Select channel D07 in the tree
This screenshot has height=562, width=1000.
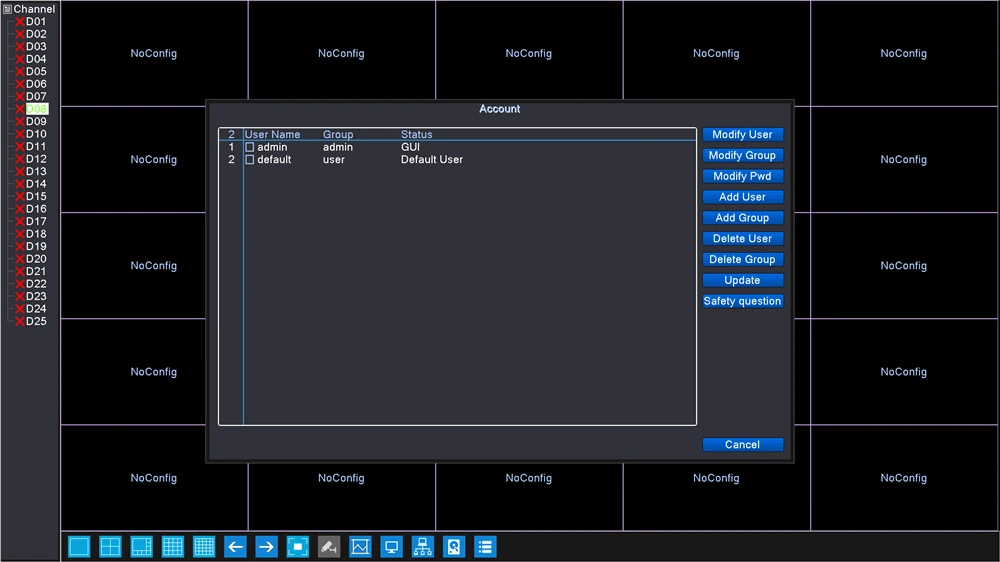click(x=36, y=96)
